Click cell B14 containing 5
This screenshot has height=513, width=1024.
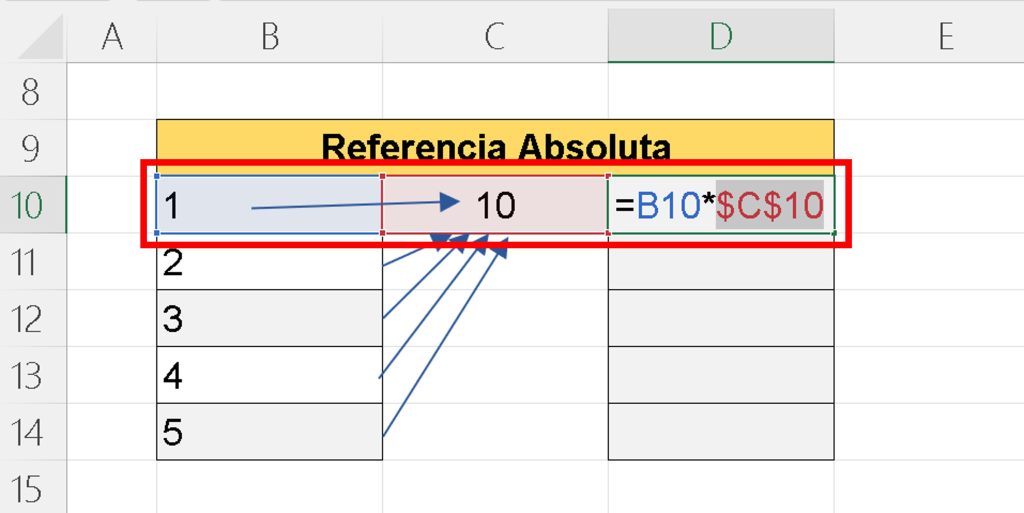pyautogui.click(x=270, y=431)
